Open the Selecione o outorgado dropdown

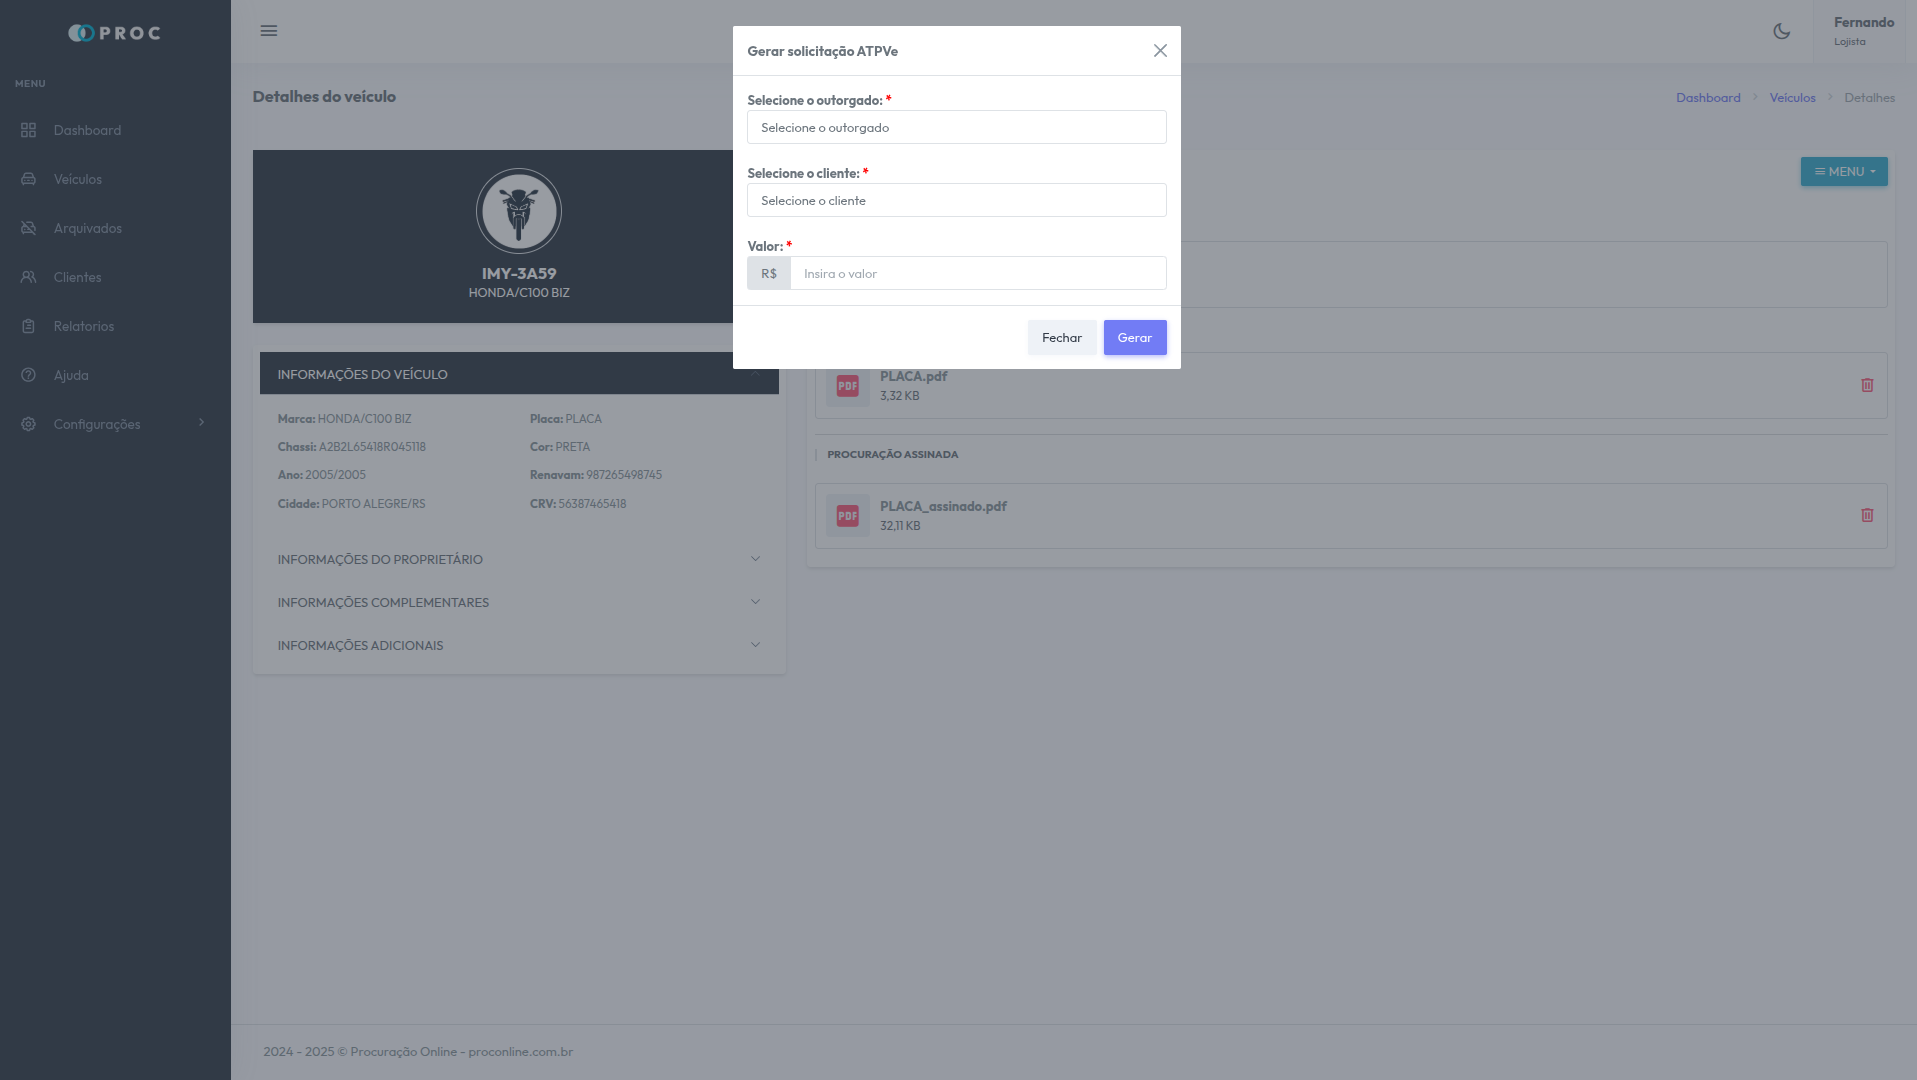pos(956,128)
